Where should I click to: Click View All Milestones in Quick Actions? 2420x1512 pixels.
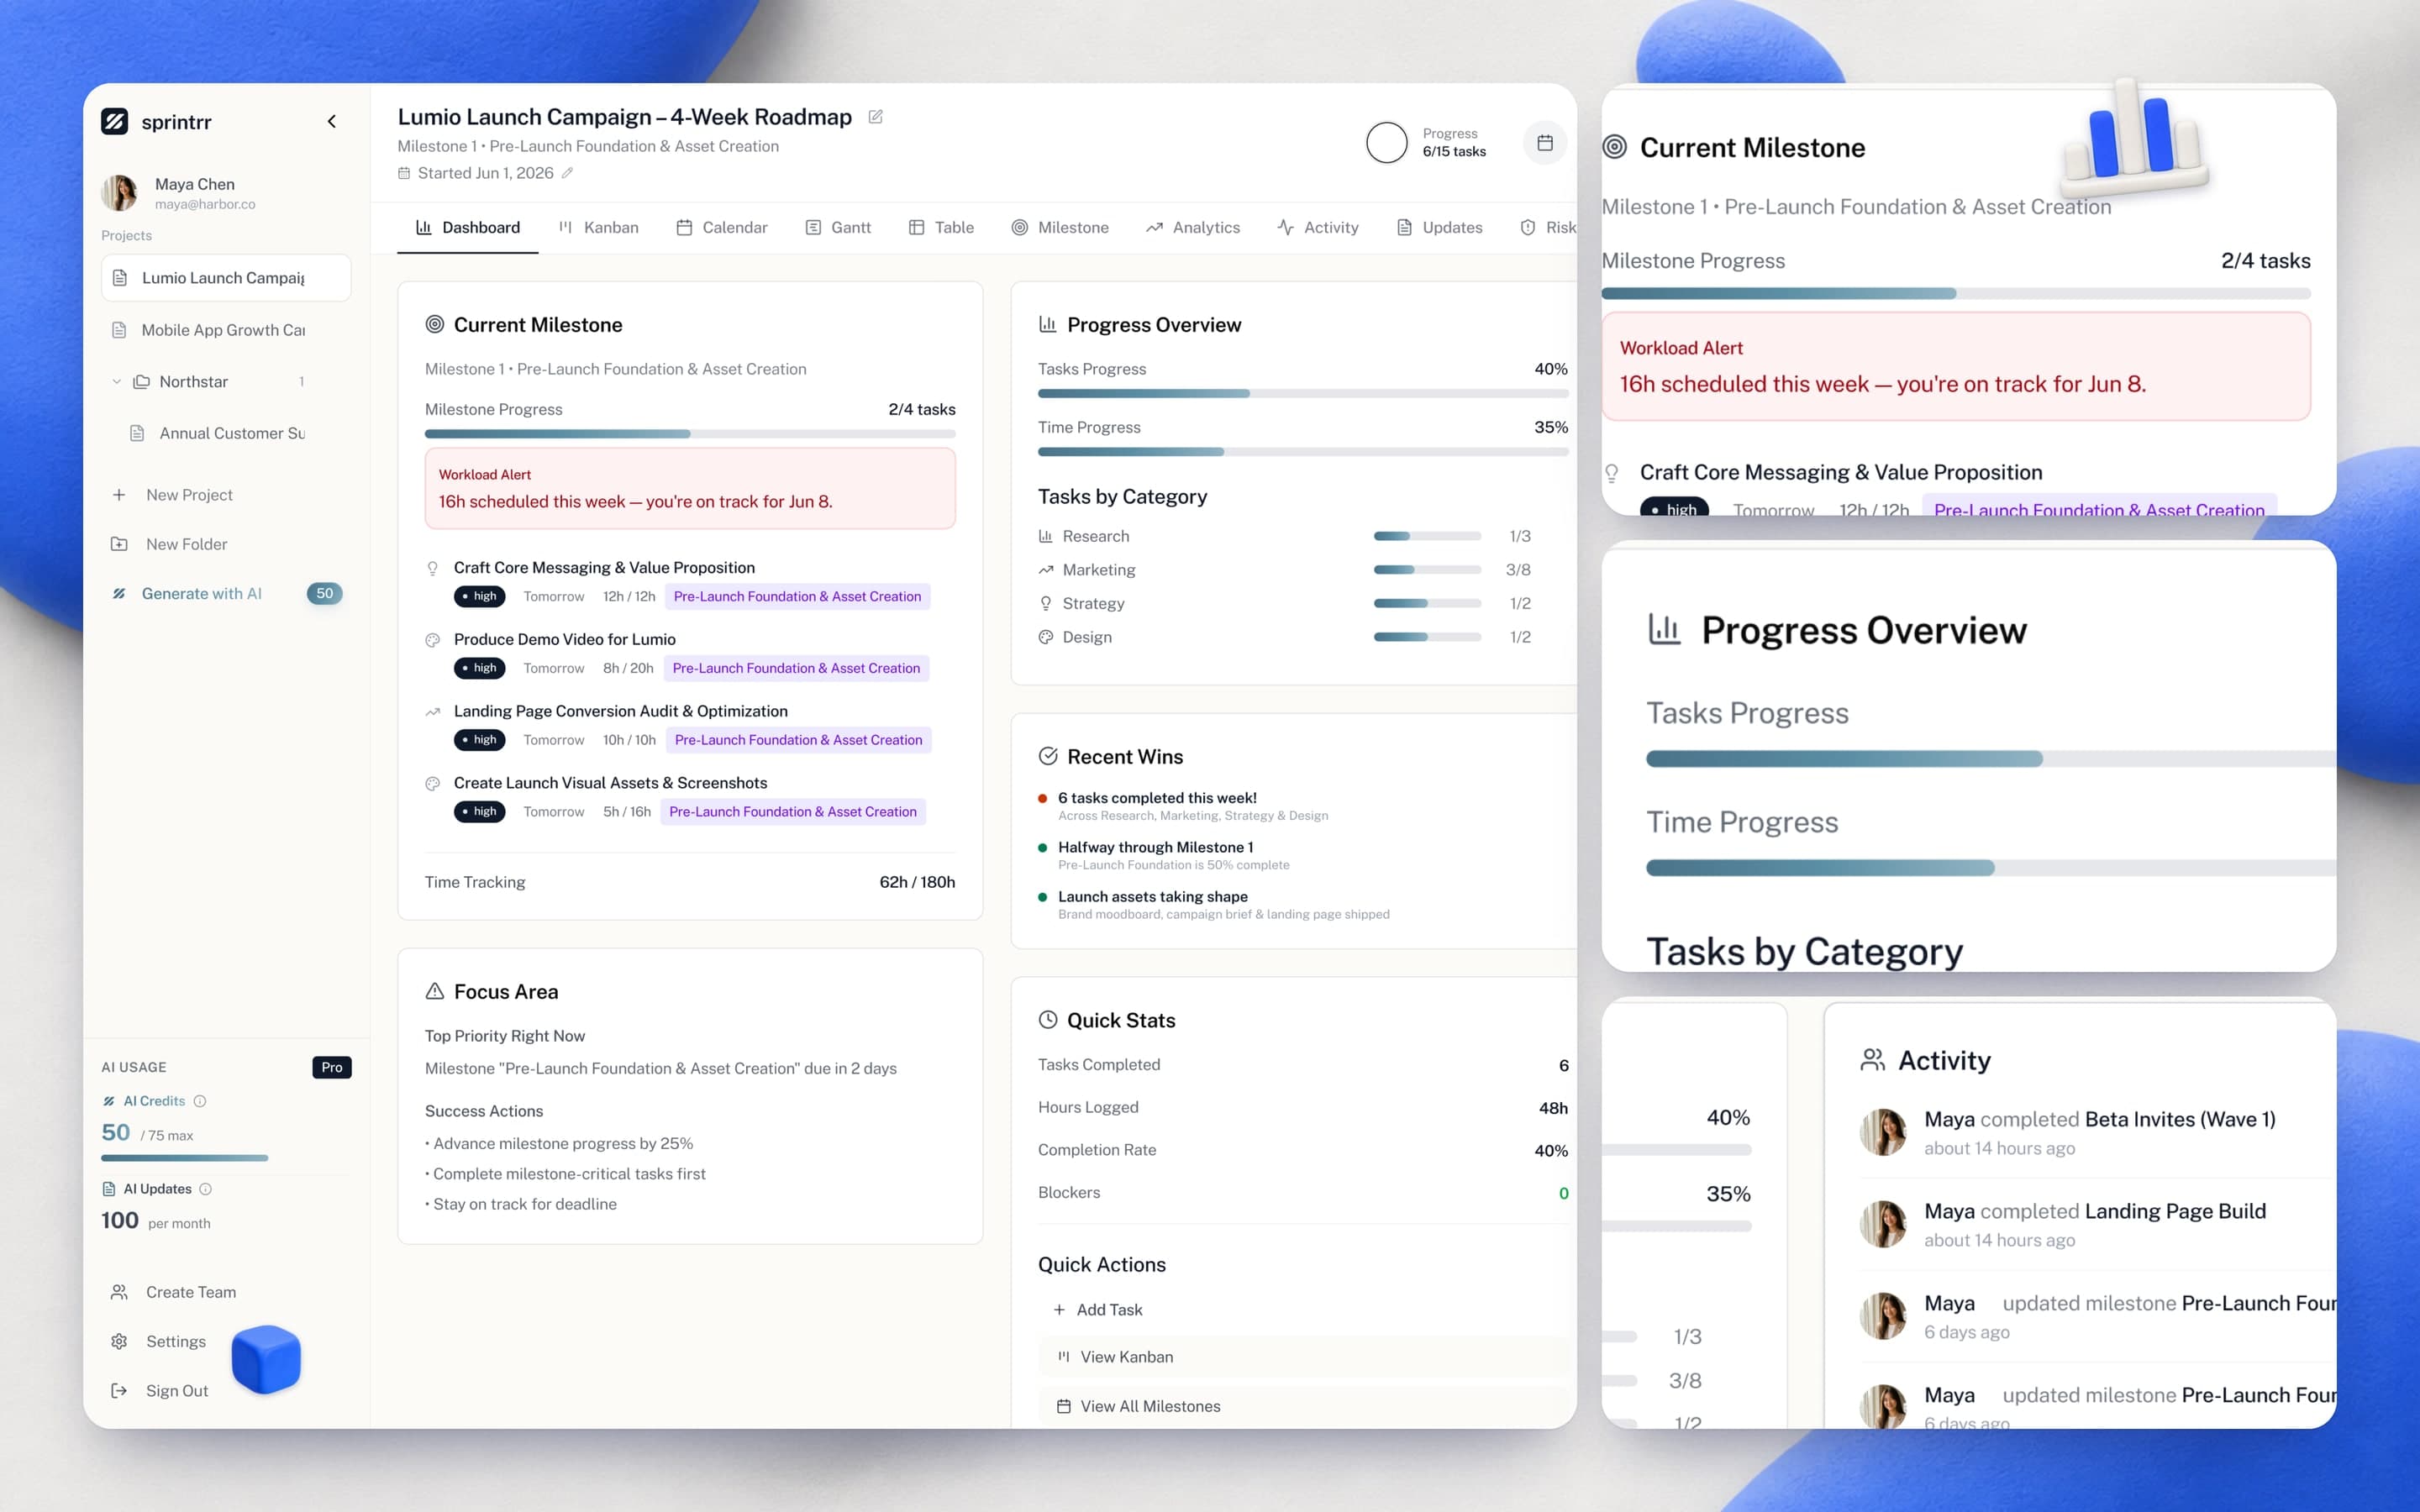click(1303, 1406)
